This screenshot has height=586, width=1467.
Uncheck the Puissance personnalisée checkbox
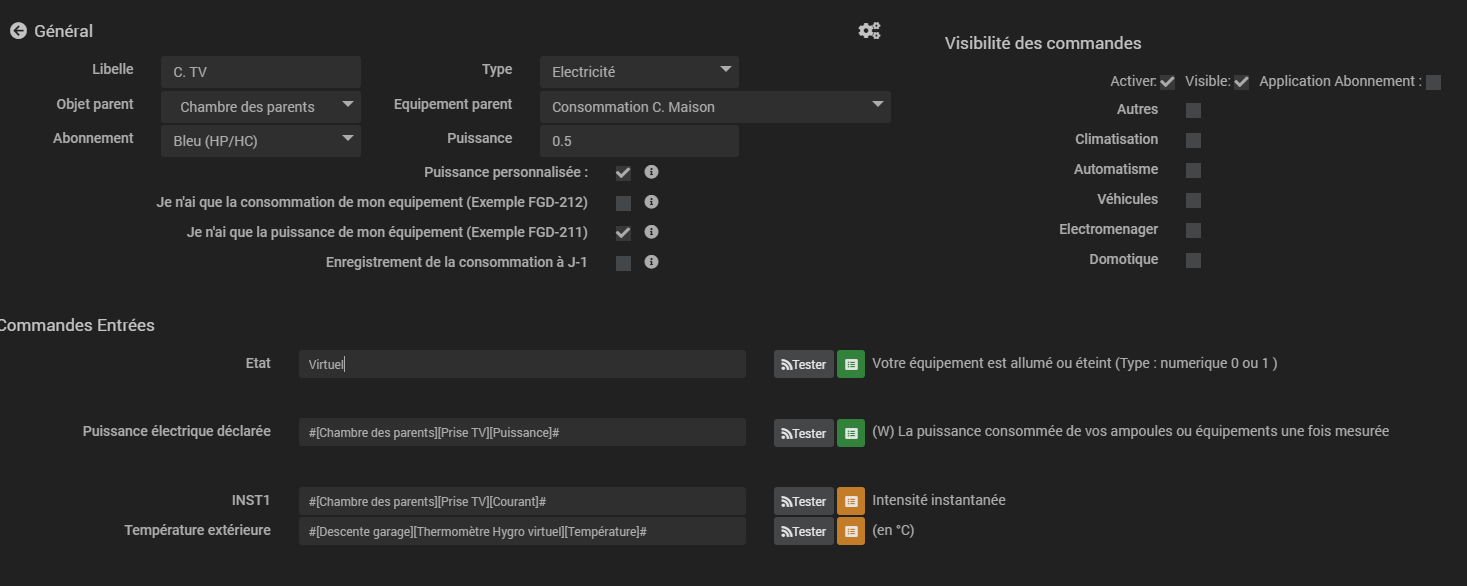pyautogui.click(x=623, y=173)
